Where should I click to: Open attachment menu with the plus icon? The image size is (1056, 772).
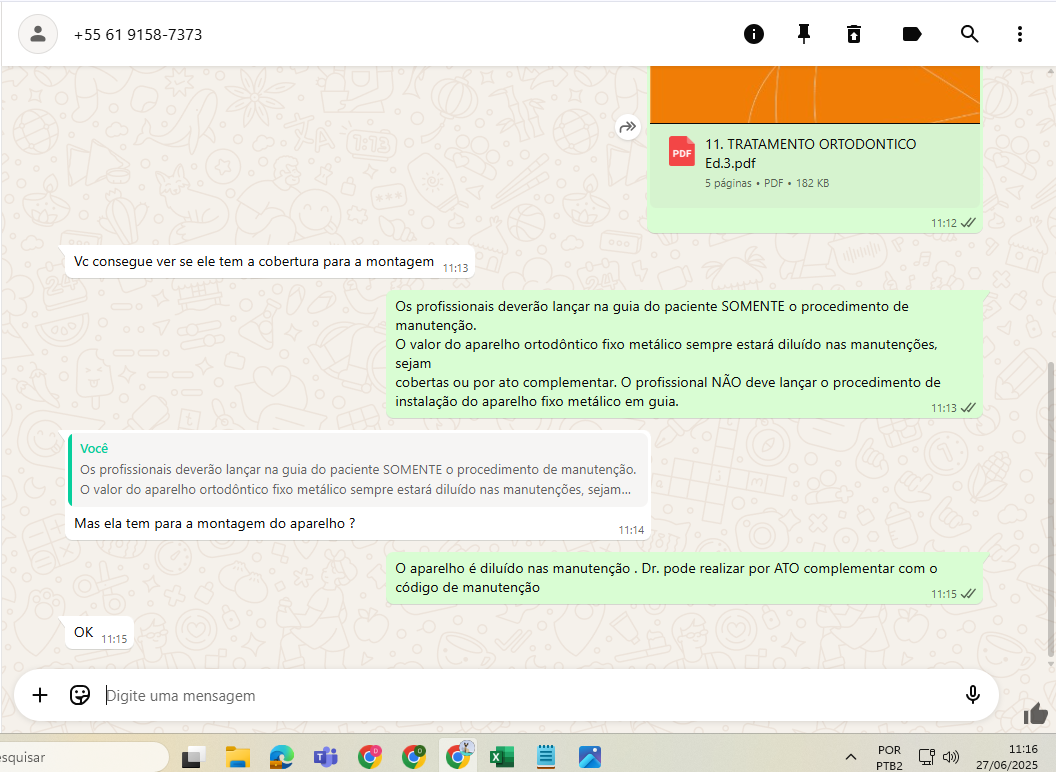(x=40, y=695)
